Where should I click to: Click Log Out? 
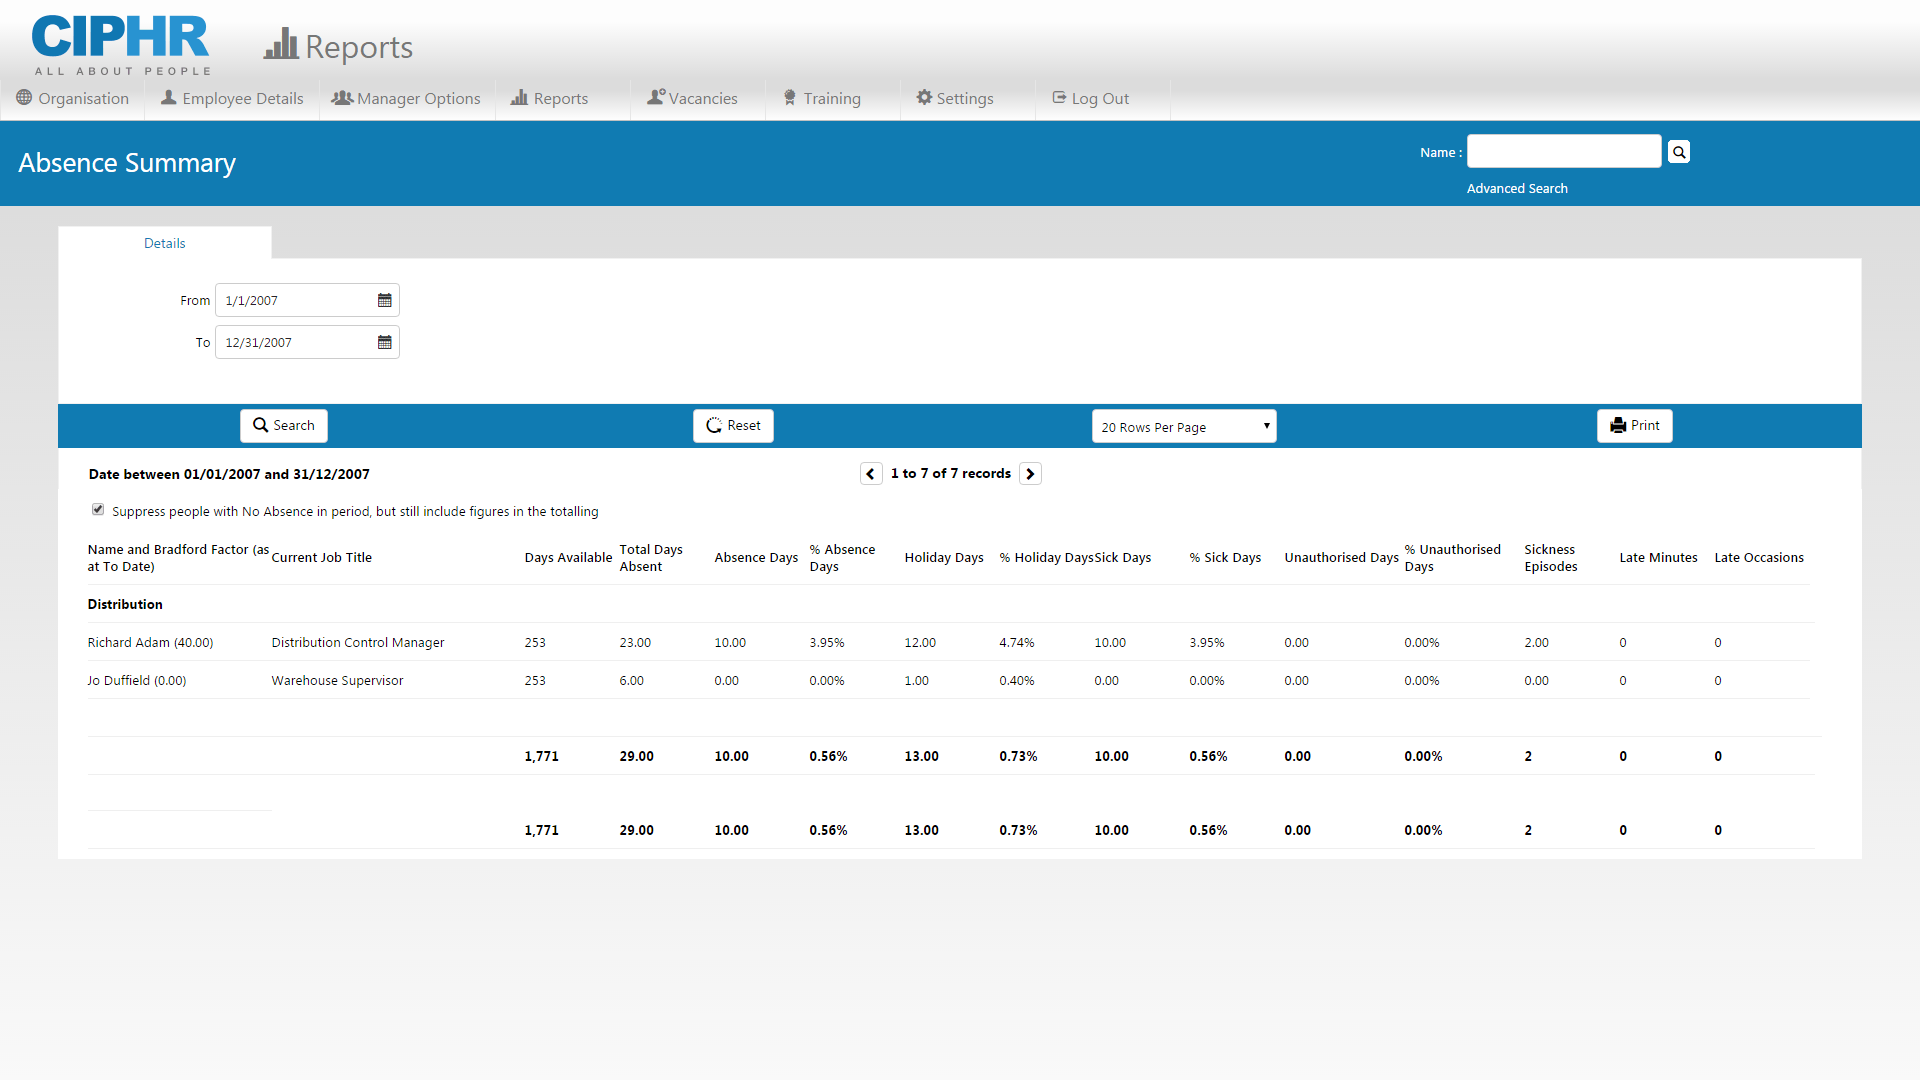coord(1090,98)
